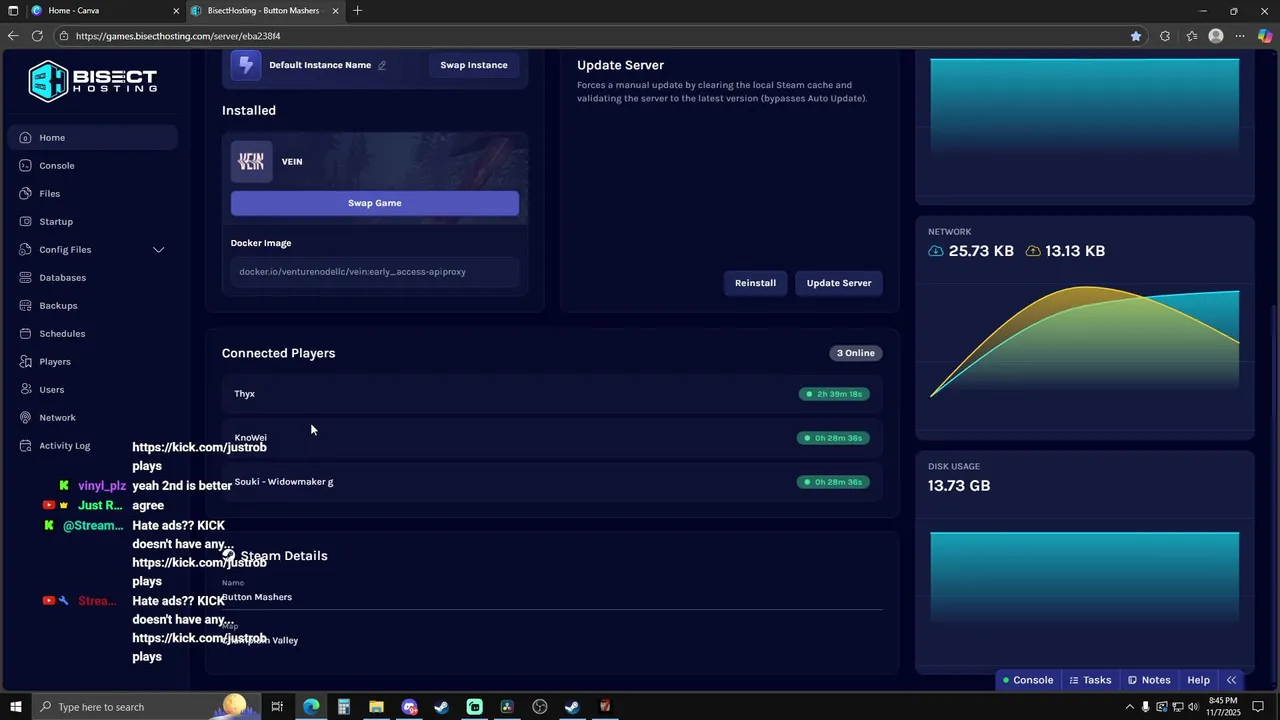
Task: Click the network download cloud icon
Action: (936, 251)
